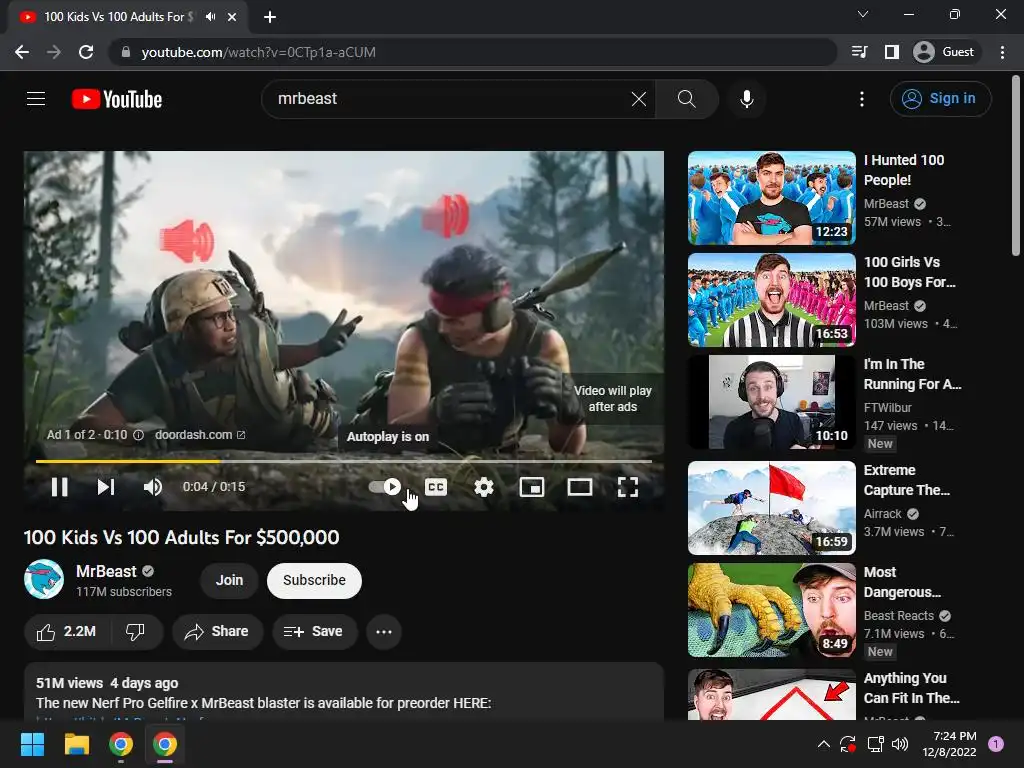Go back in browser history

pos(22,52)
